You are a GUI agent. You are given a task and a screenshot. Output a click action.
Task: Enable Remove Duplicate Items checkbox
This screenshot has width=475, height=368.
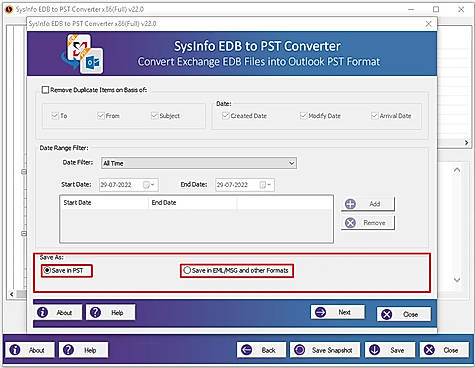pyautogui.click(x=45, y=90)
